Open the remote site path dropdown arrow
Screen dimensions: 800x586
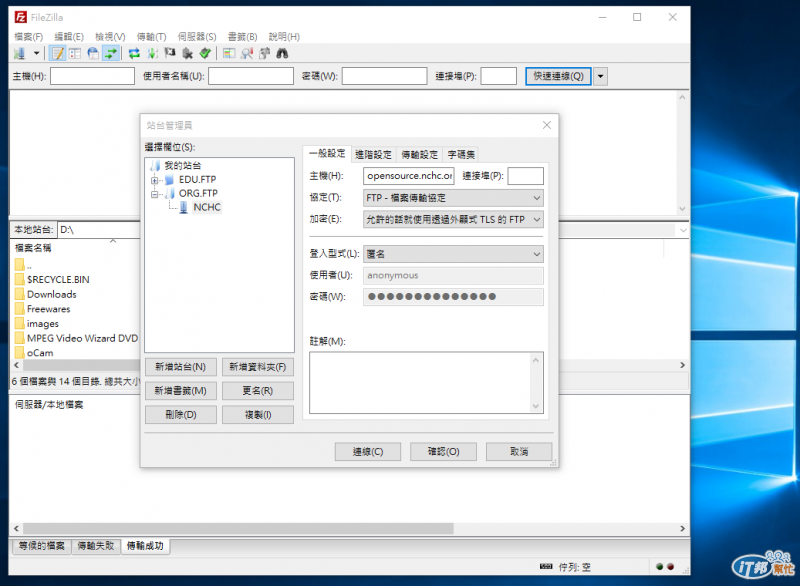point(683,231)
